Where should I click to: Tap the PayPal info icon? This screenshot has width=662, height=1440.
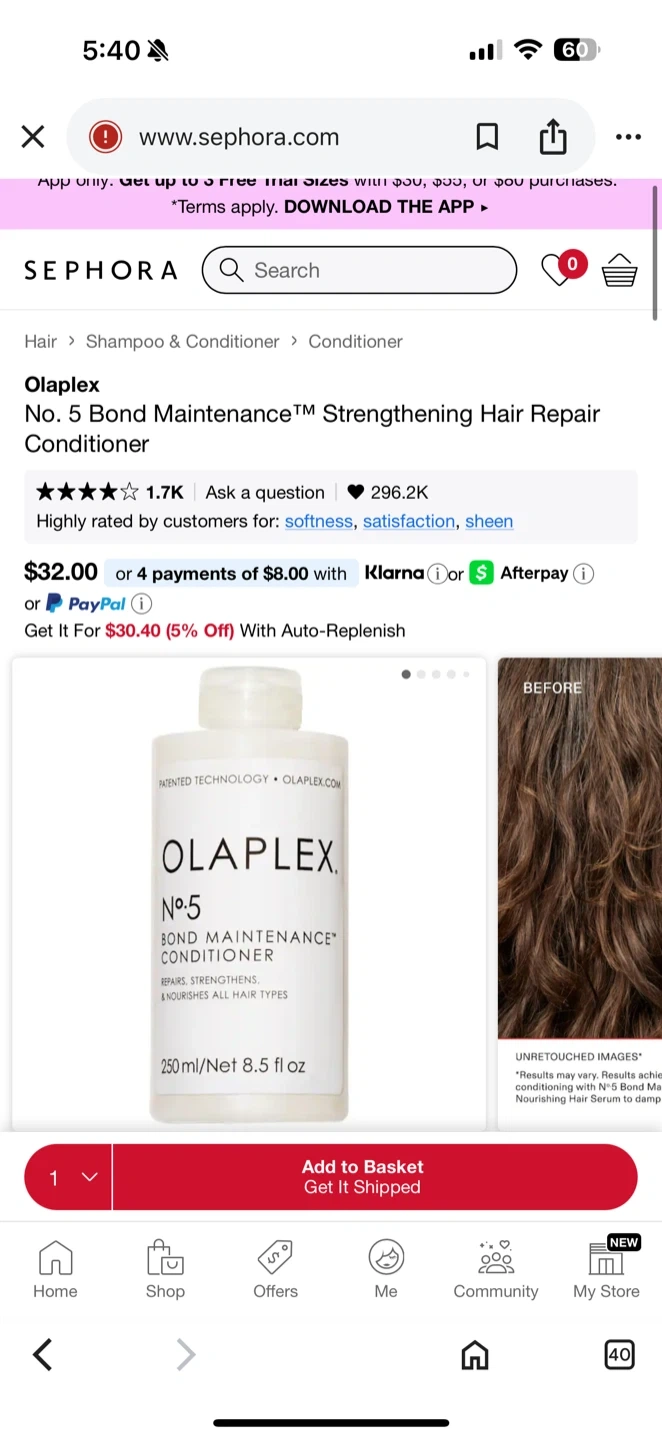(142, 603)
